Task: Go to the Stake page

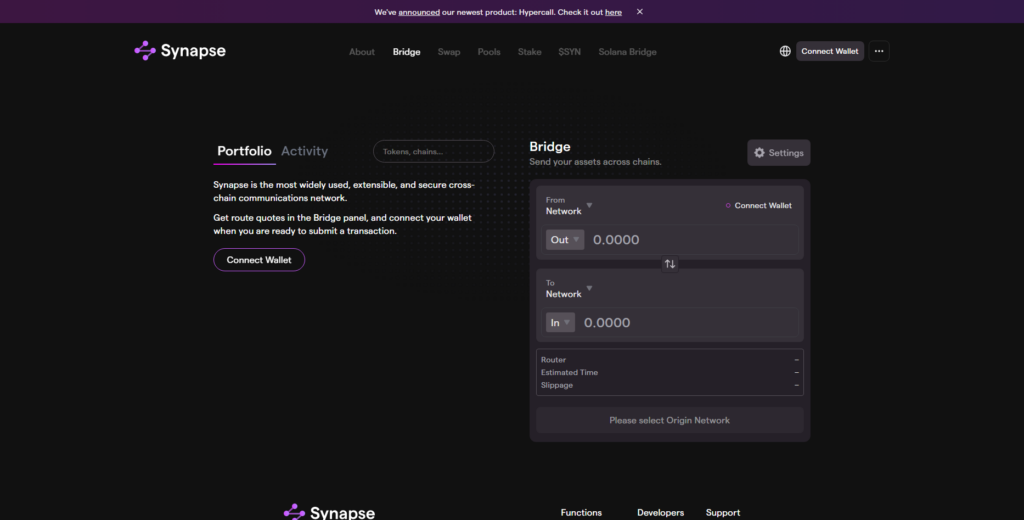Action: point(530,52)
